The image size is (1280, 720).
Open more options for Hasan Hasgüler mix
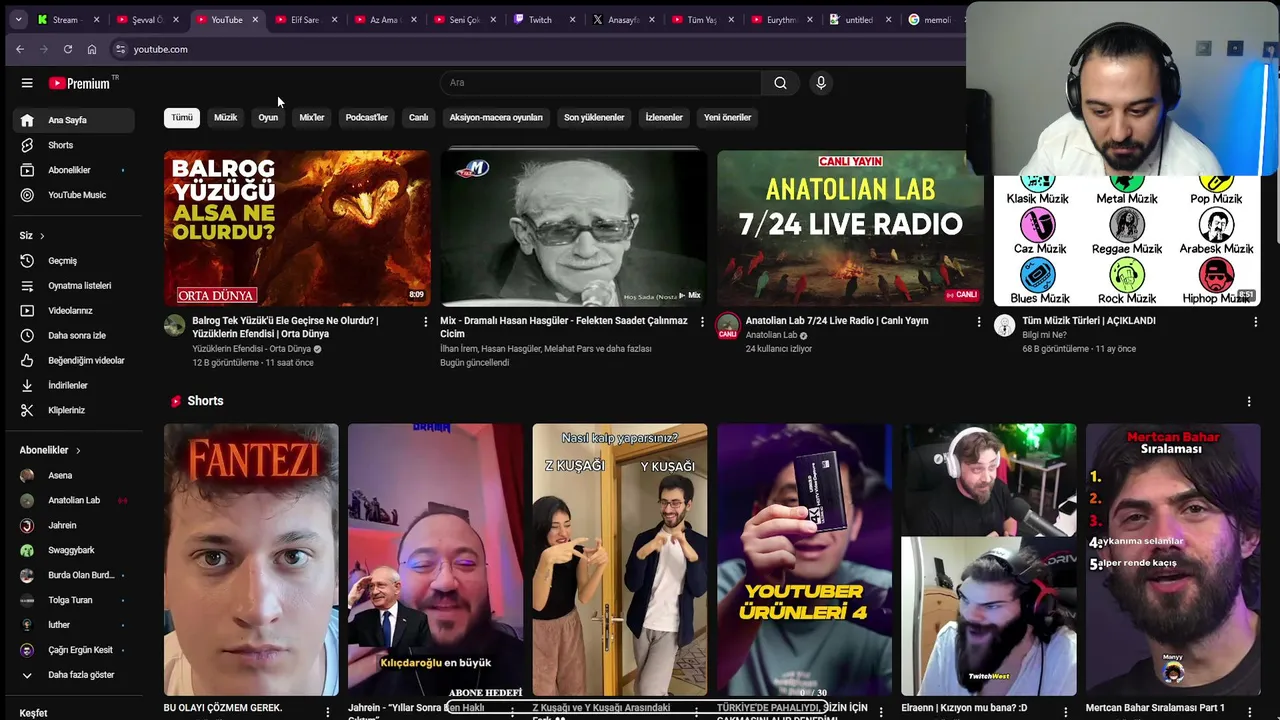click(x=702, y=322)
